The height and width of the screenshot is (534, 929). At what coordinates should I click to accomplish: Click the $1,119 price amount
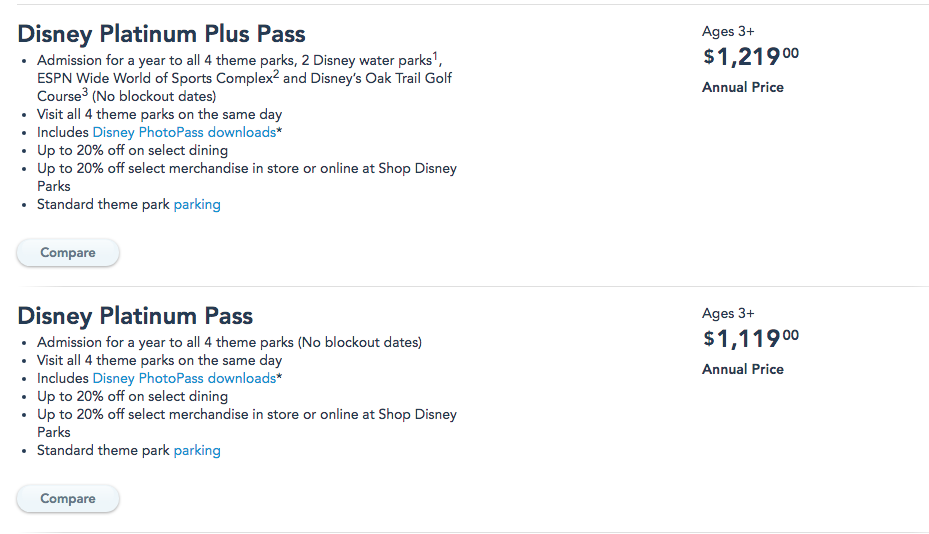click(x=751, y=338)
